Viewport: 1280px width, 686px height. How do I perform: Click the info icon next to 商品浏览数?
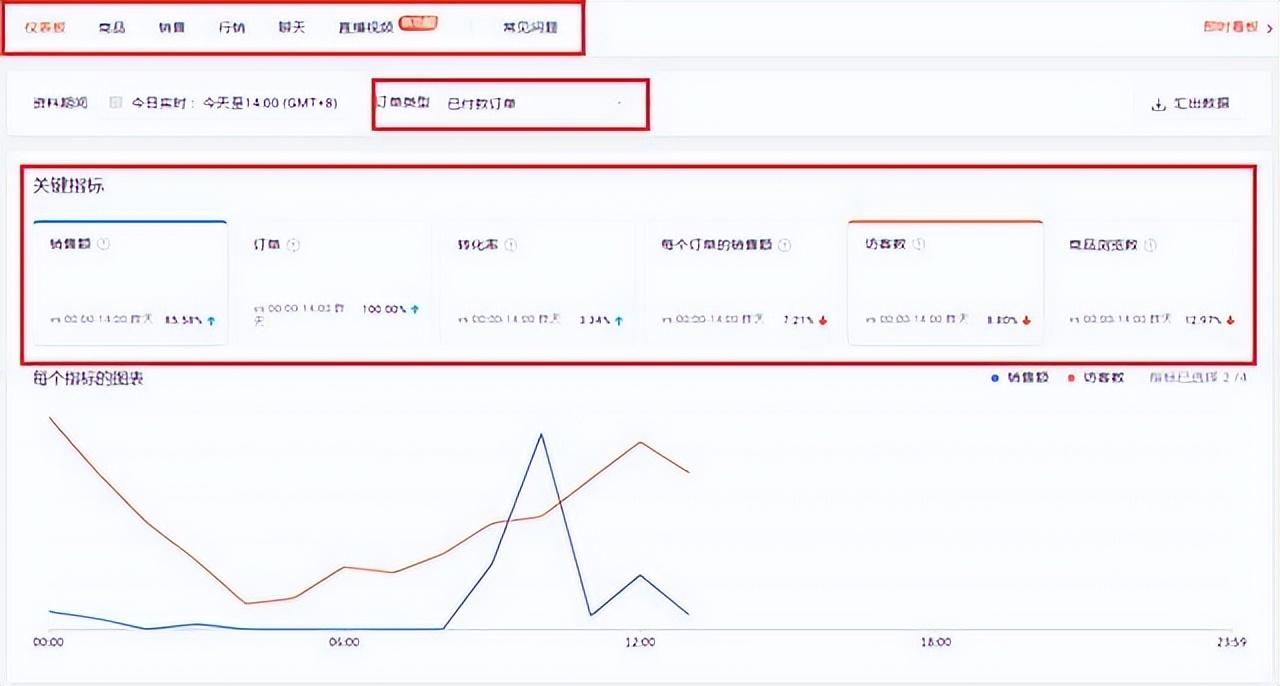click(x=1150, y=245)
